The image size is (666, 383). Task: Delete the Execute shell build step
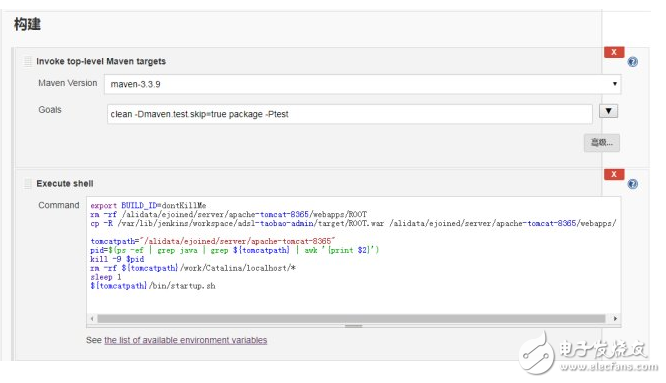click(x=614, y=174)
